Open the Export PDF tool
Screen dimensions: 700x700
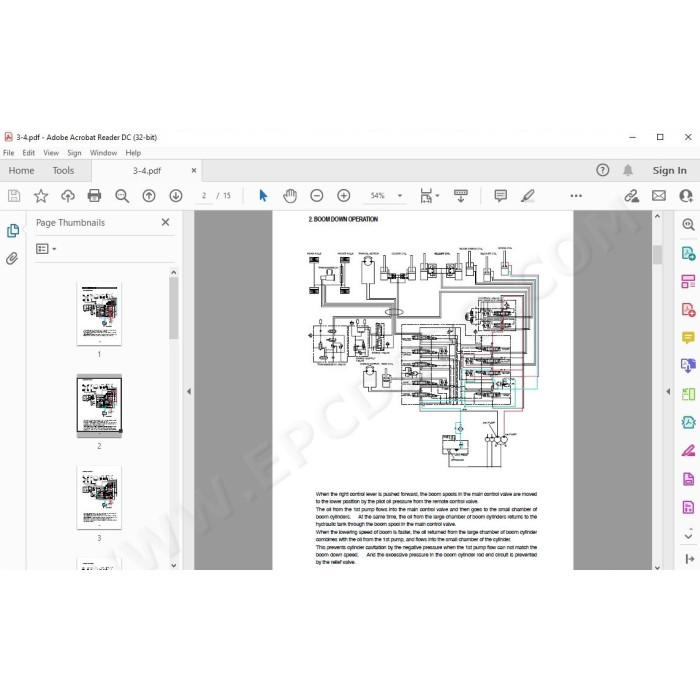click(x=688, y=254)
